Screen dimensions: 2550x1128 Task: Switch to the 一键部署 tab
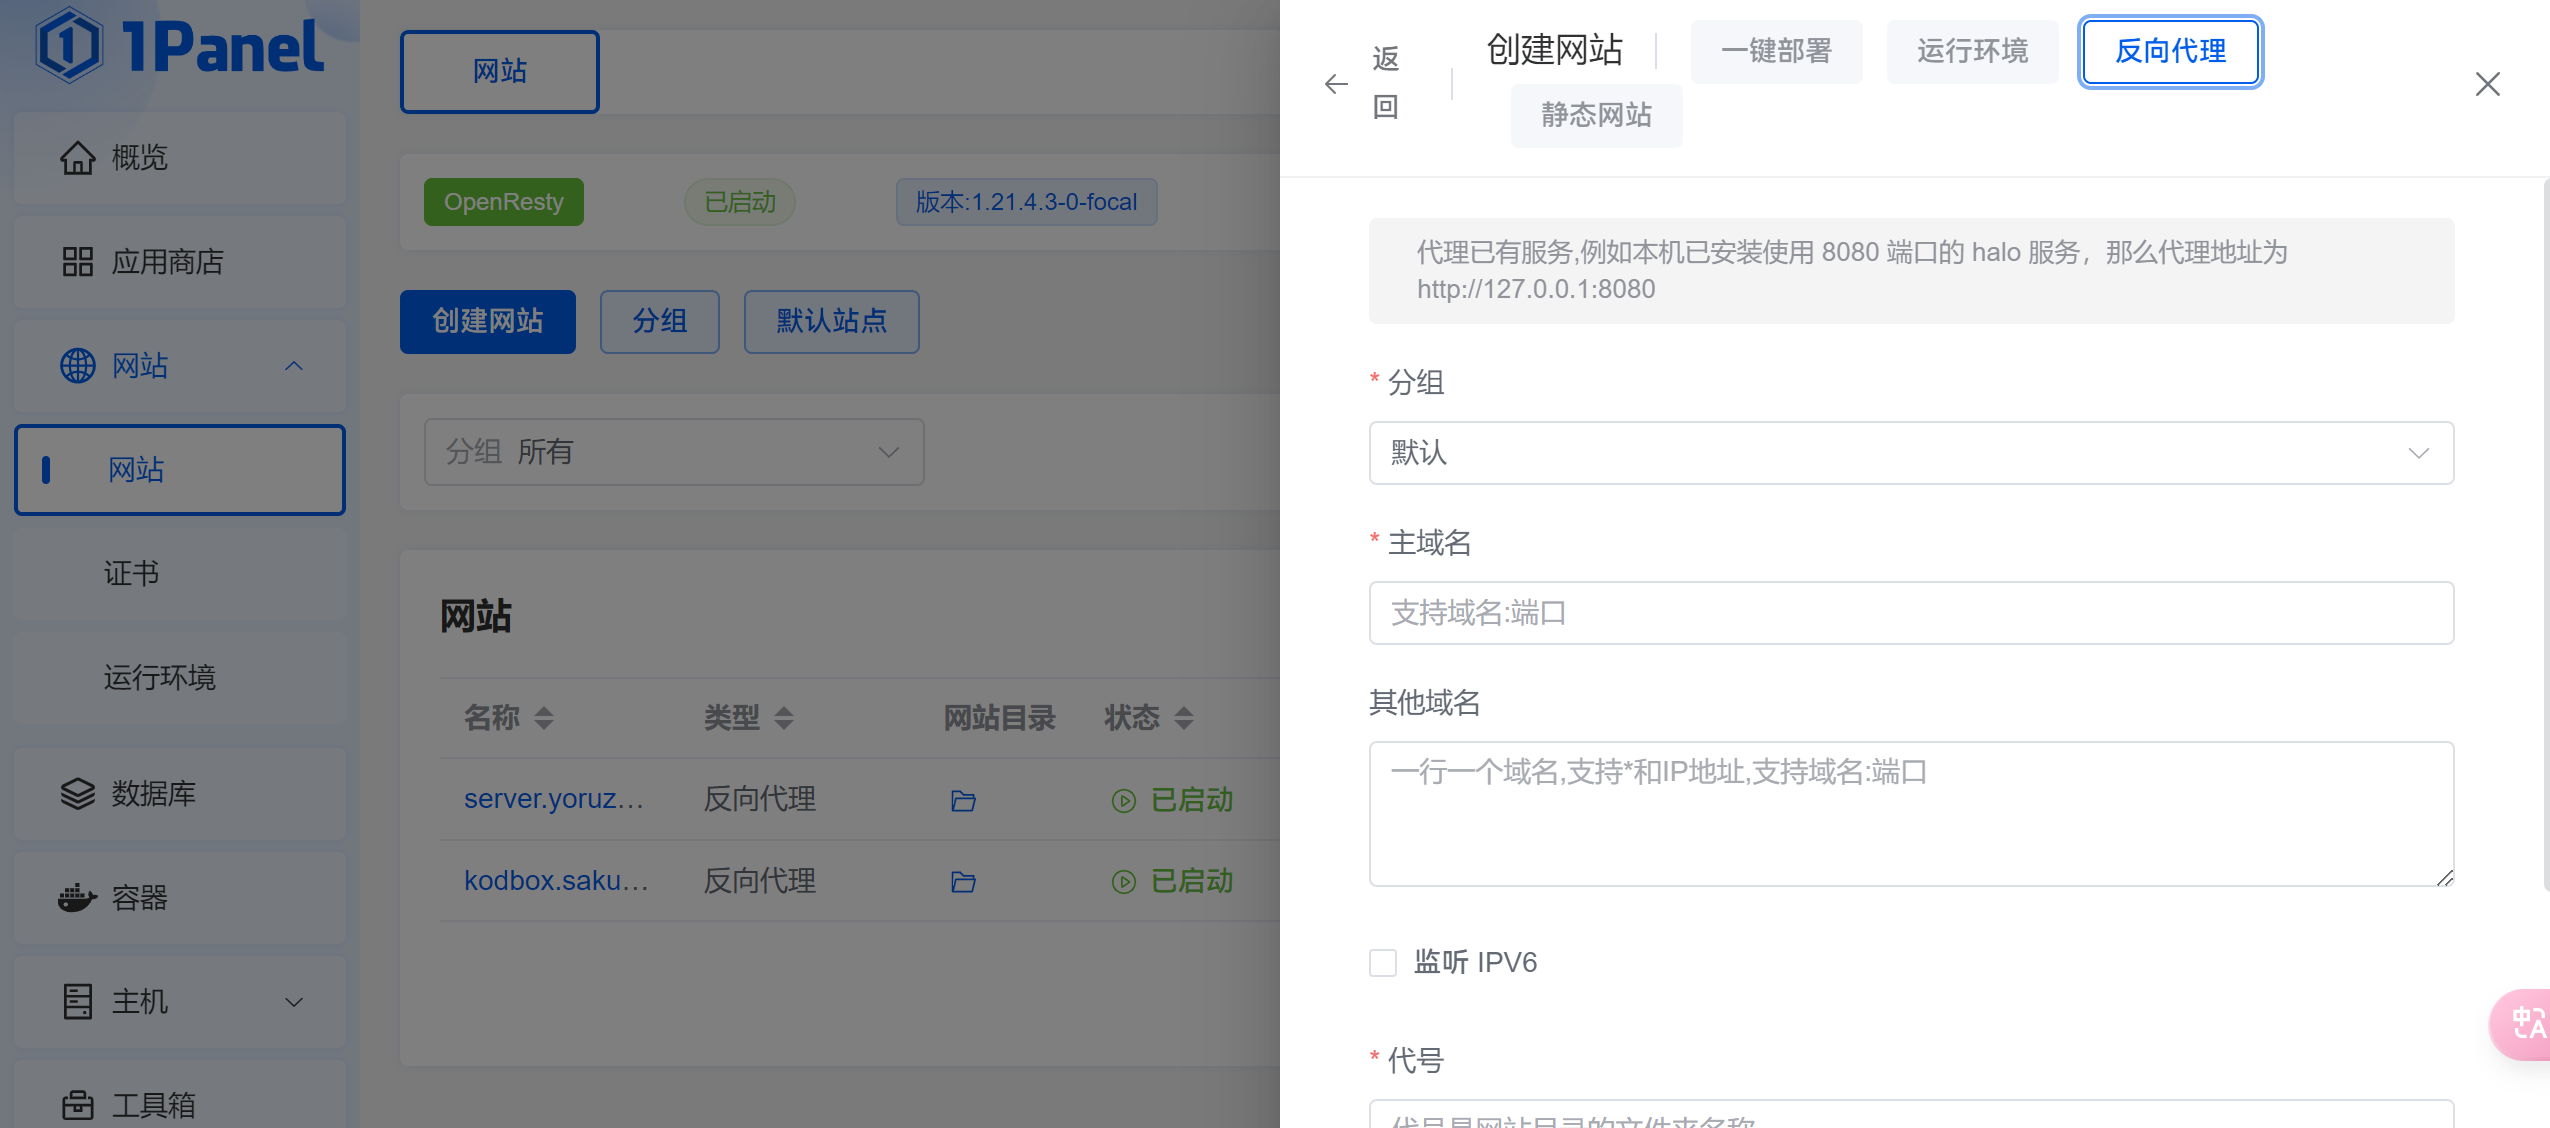point(1776,51)
